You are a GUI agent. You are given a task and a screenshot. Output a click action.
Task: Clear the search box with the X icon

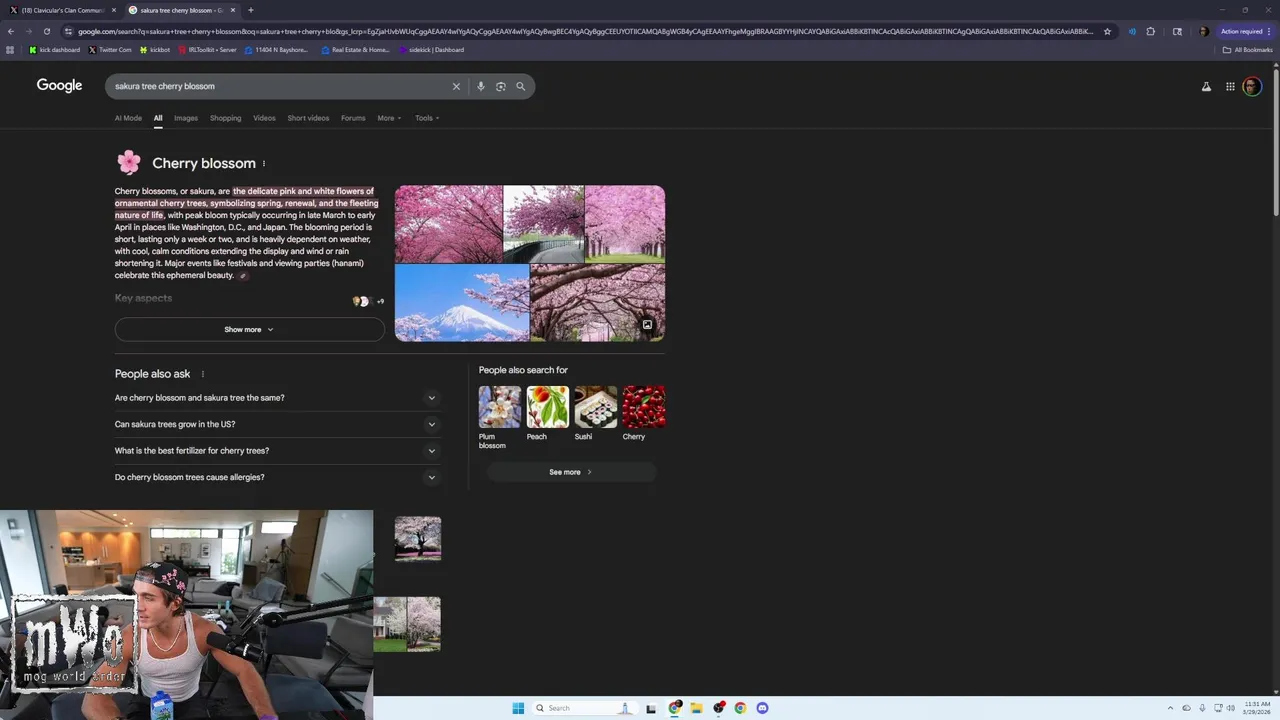coord(456,86)
